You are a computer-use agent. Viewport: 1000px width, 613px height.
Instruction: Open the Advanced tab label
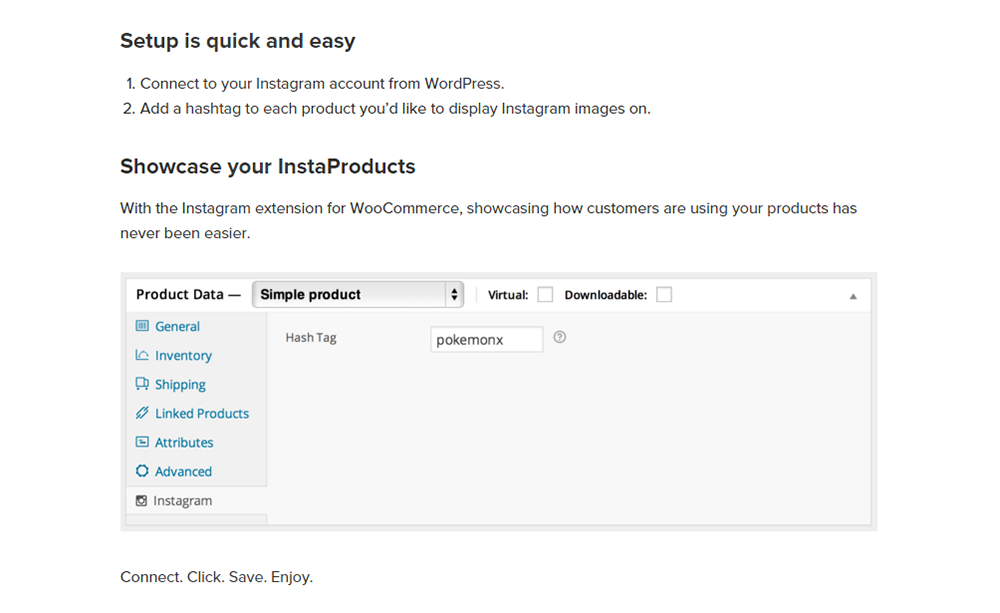tap(183, 471)
